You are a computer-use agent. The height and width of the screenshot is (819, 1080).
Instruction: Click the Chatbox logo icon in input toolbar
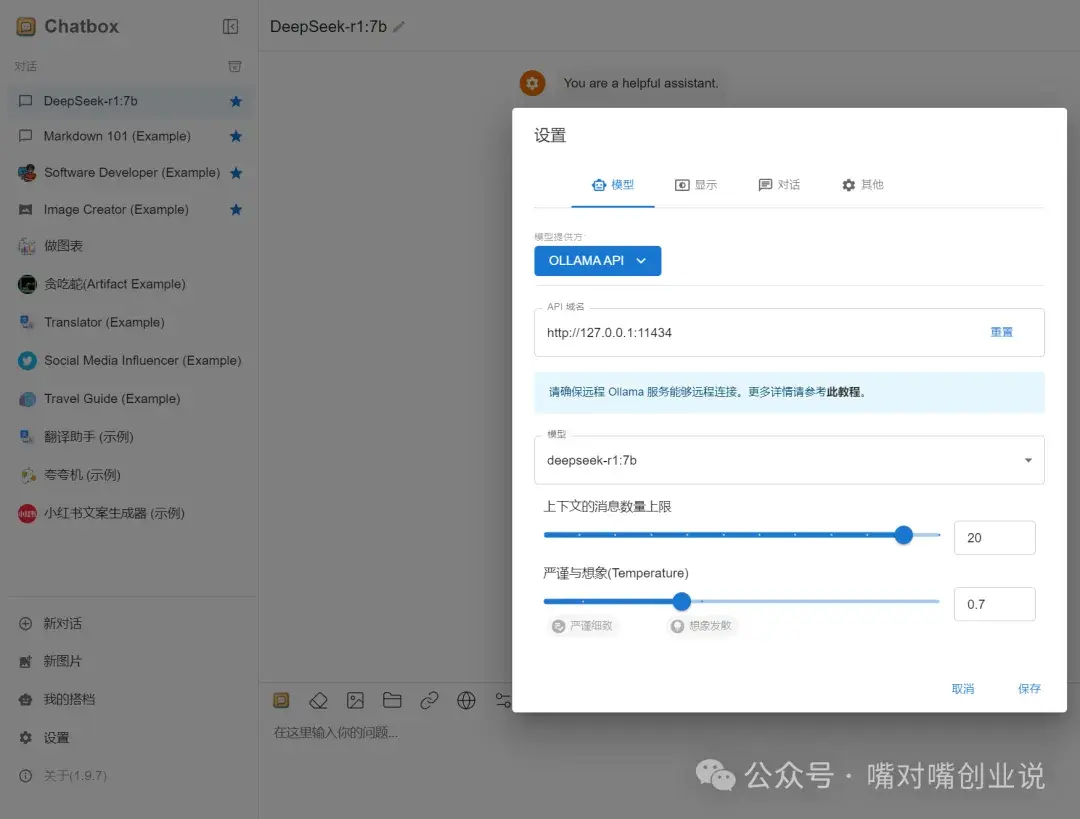point(281,701)
